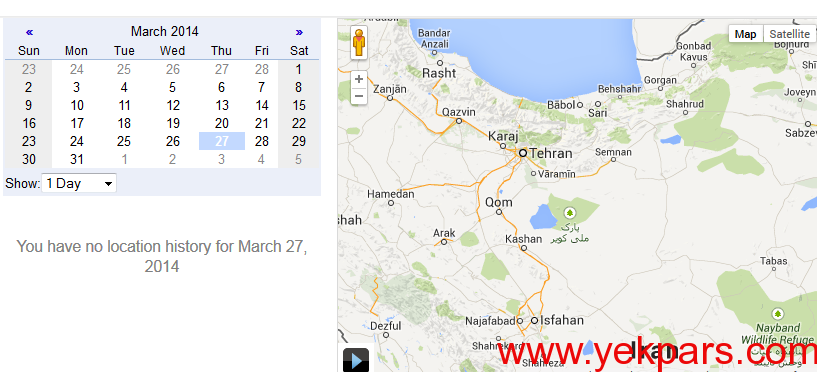This screenshot has width=817, height=372.
Task: Select March 10 in calendar
Action: [x=77, y=105]
